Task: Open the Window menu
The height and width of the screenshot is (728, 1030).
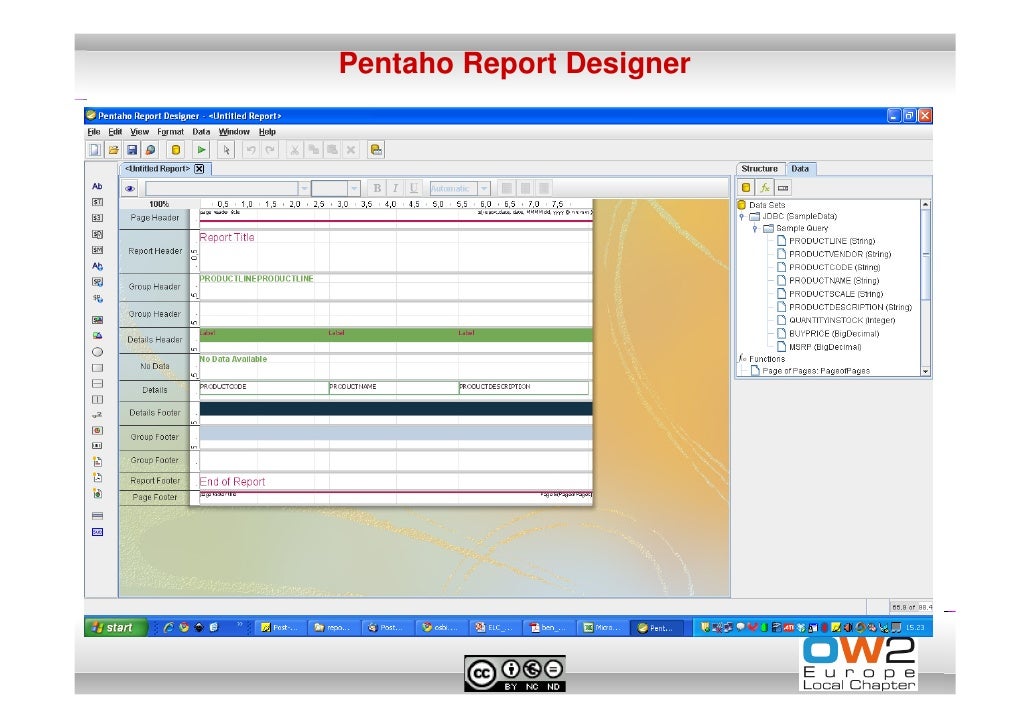Action: (x=234, y=132)
